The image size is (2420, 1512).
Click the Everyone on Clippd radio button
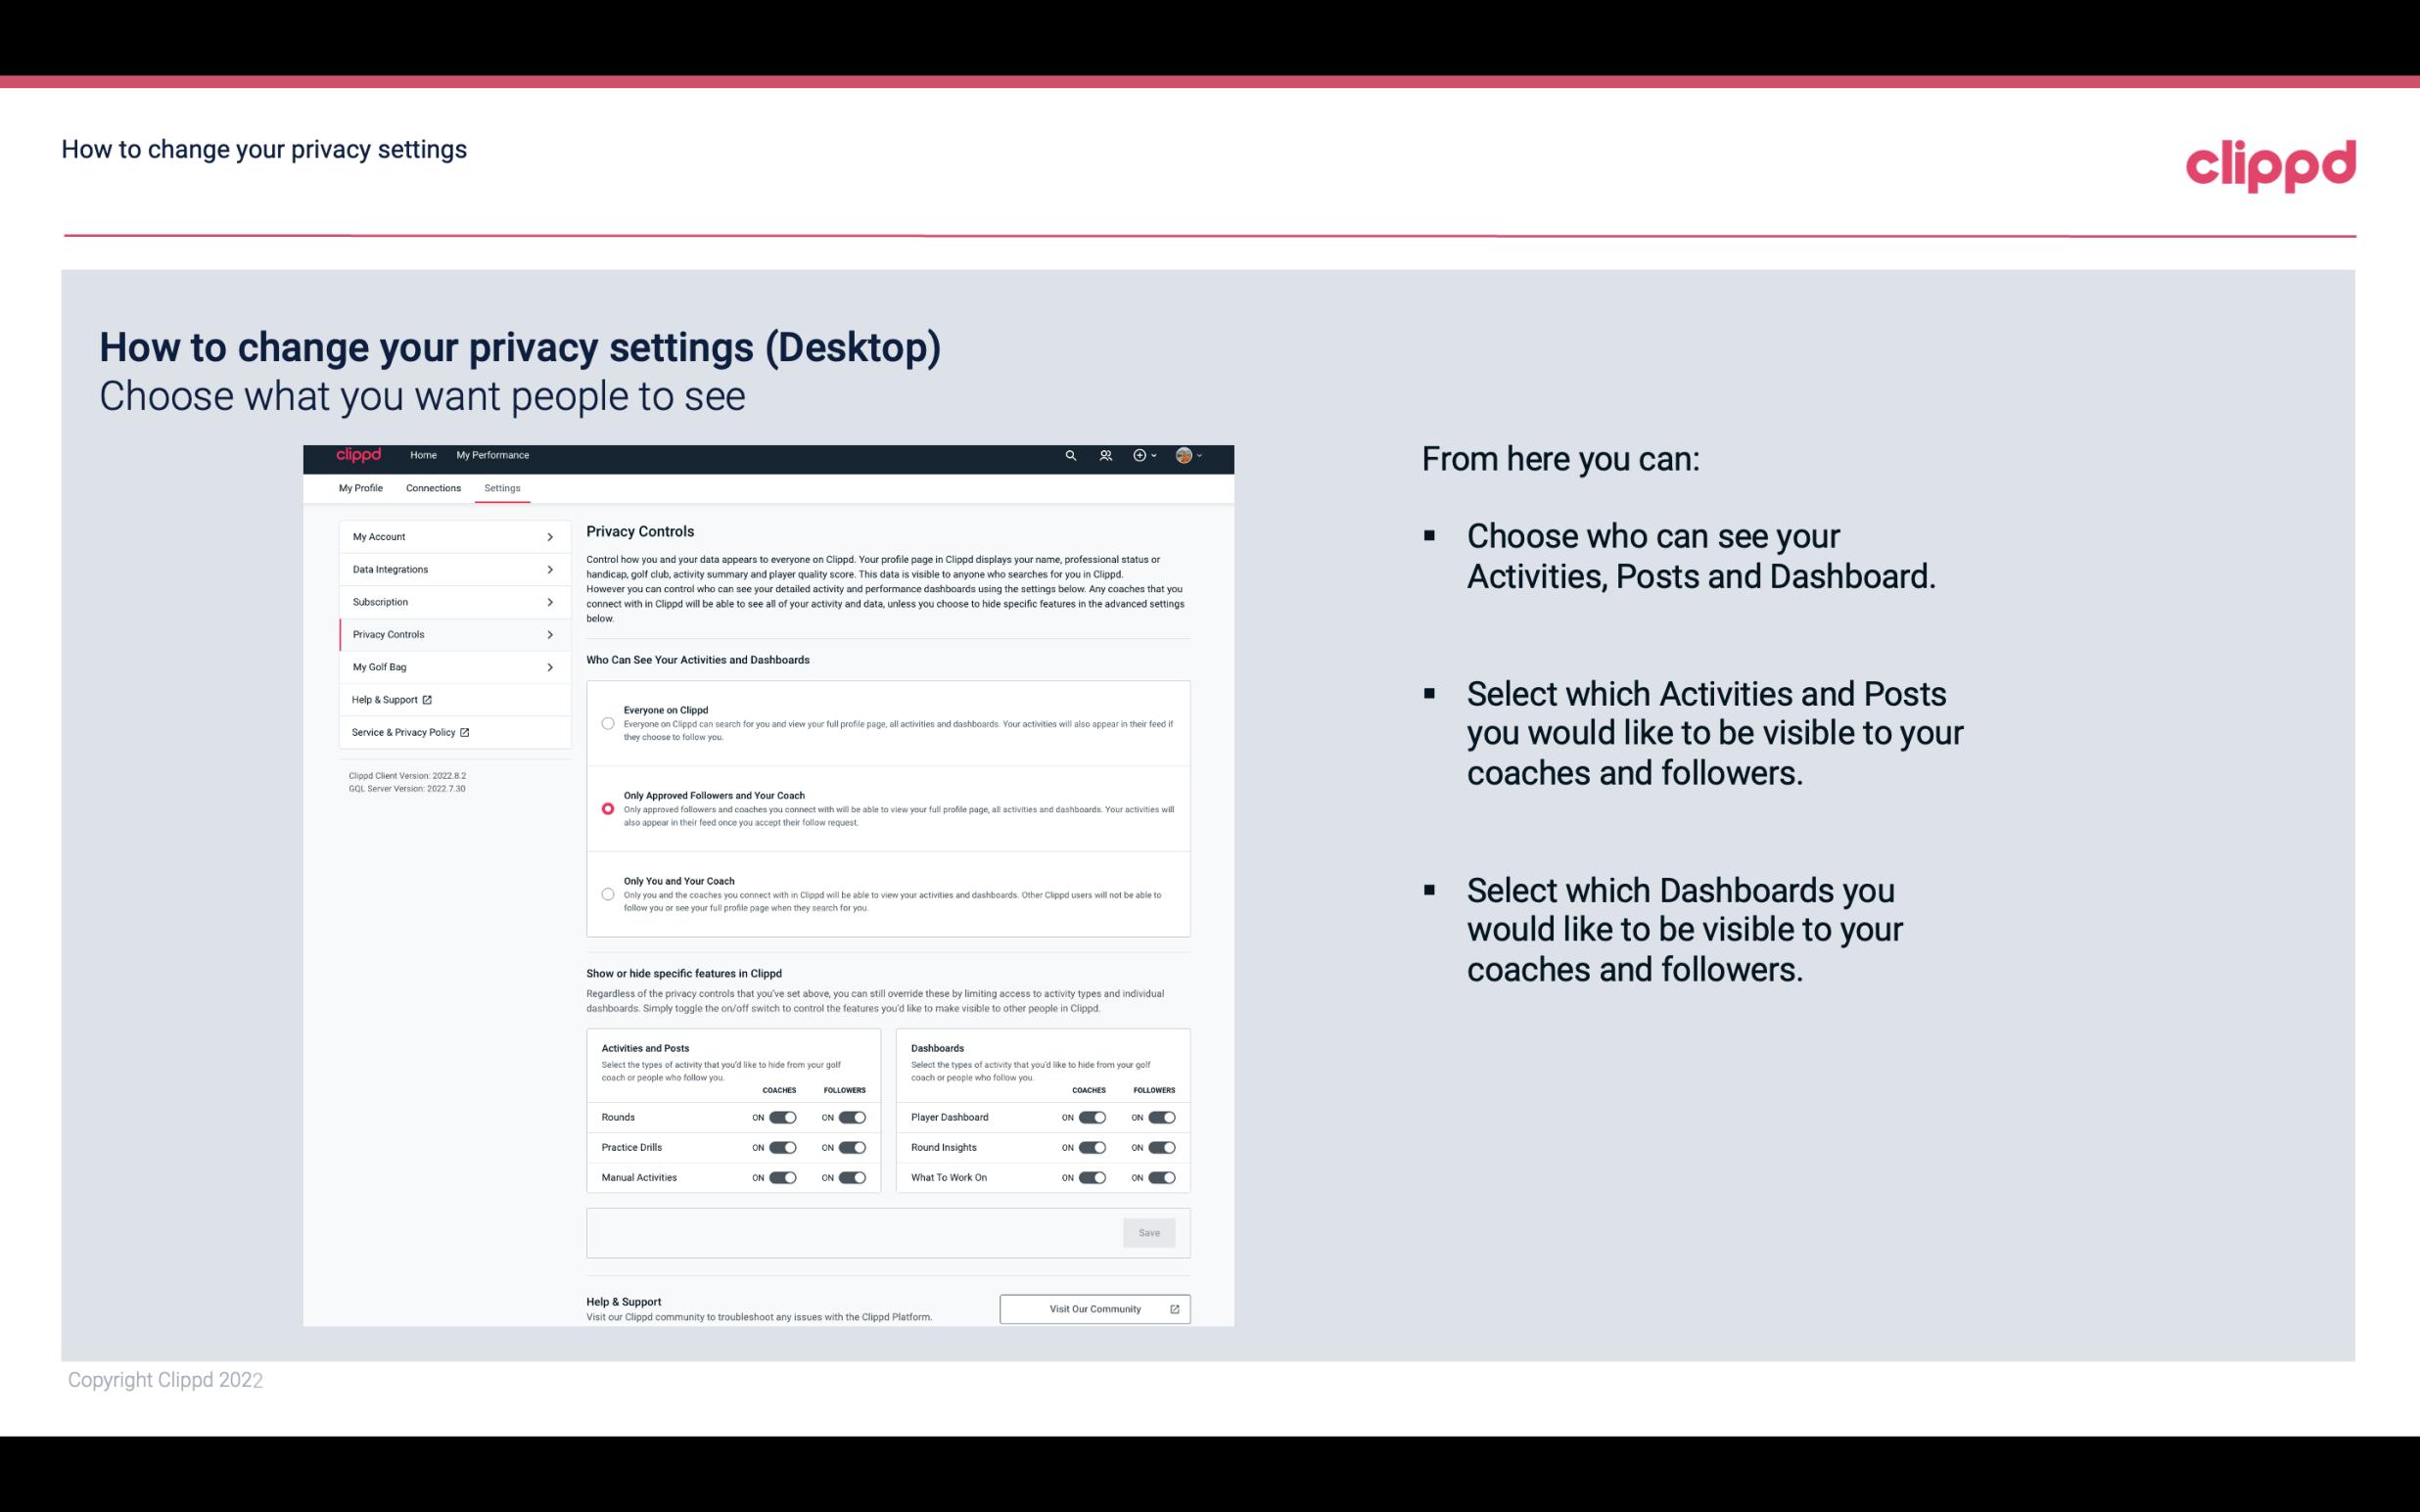(x=606, y=721)
